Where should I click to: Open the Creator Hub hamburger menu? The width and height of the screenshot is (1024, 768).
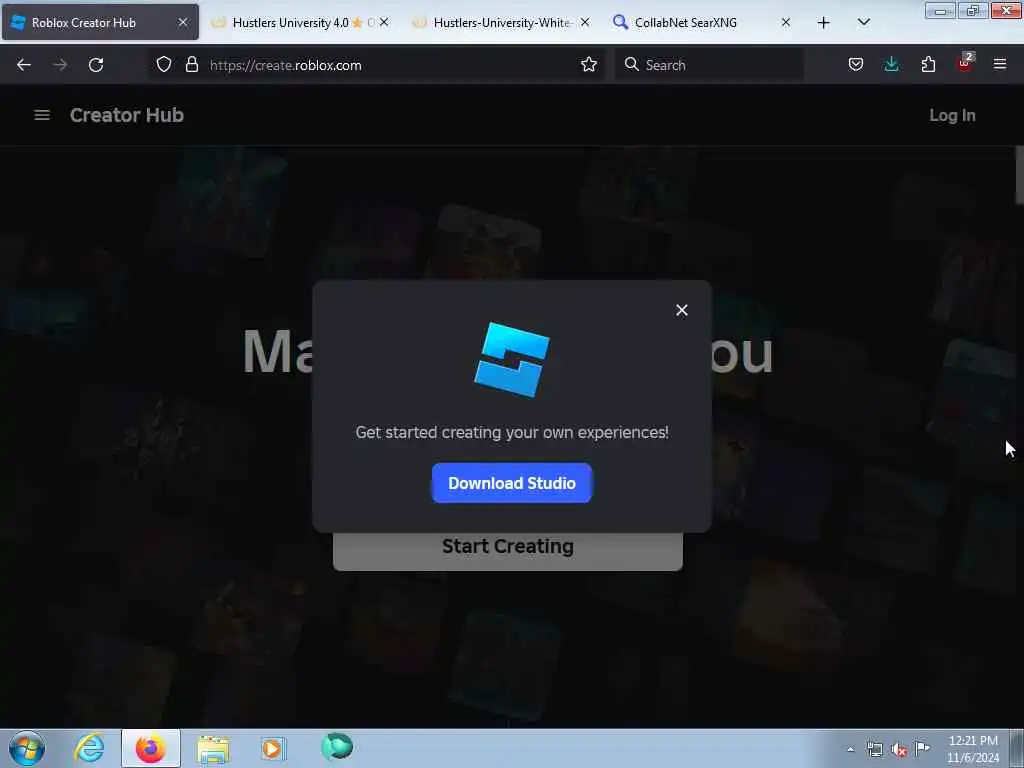point(42,115)
